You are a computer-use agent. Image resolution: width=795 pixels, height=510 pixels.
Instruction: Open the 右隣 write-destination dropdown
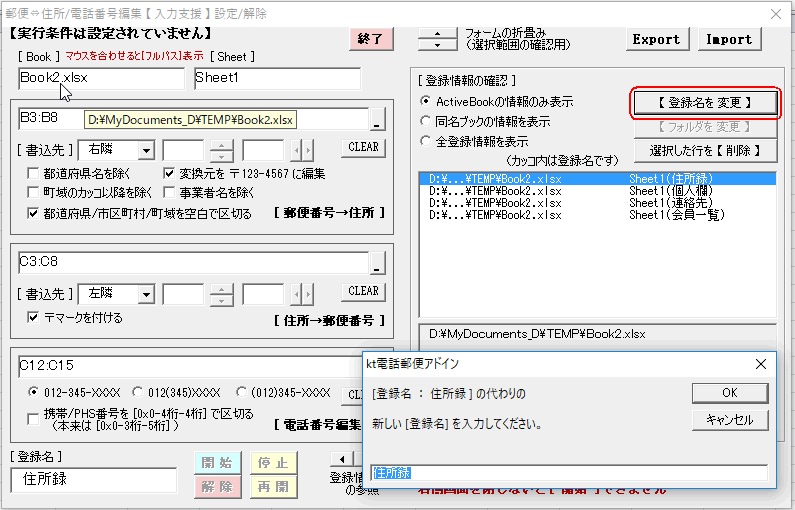[x=146, y=151]
